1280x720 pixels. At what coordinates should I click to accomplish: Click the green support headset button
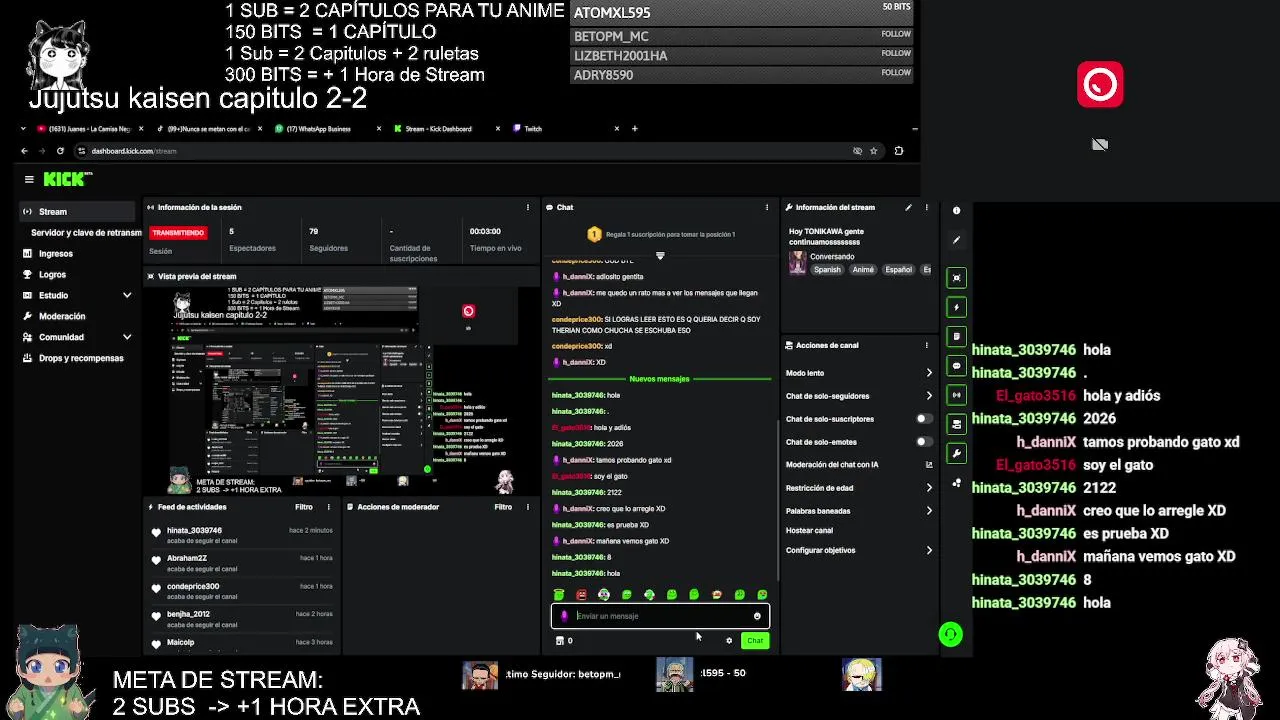pyautogui.click(x=950, y=634)
